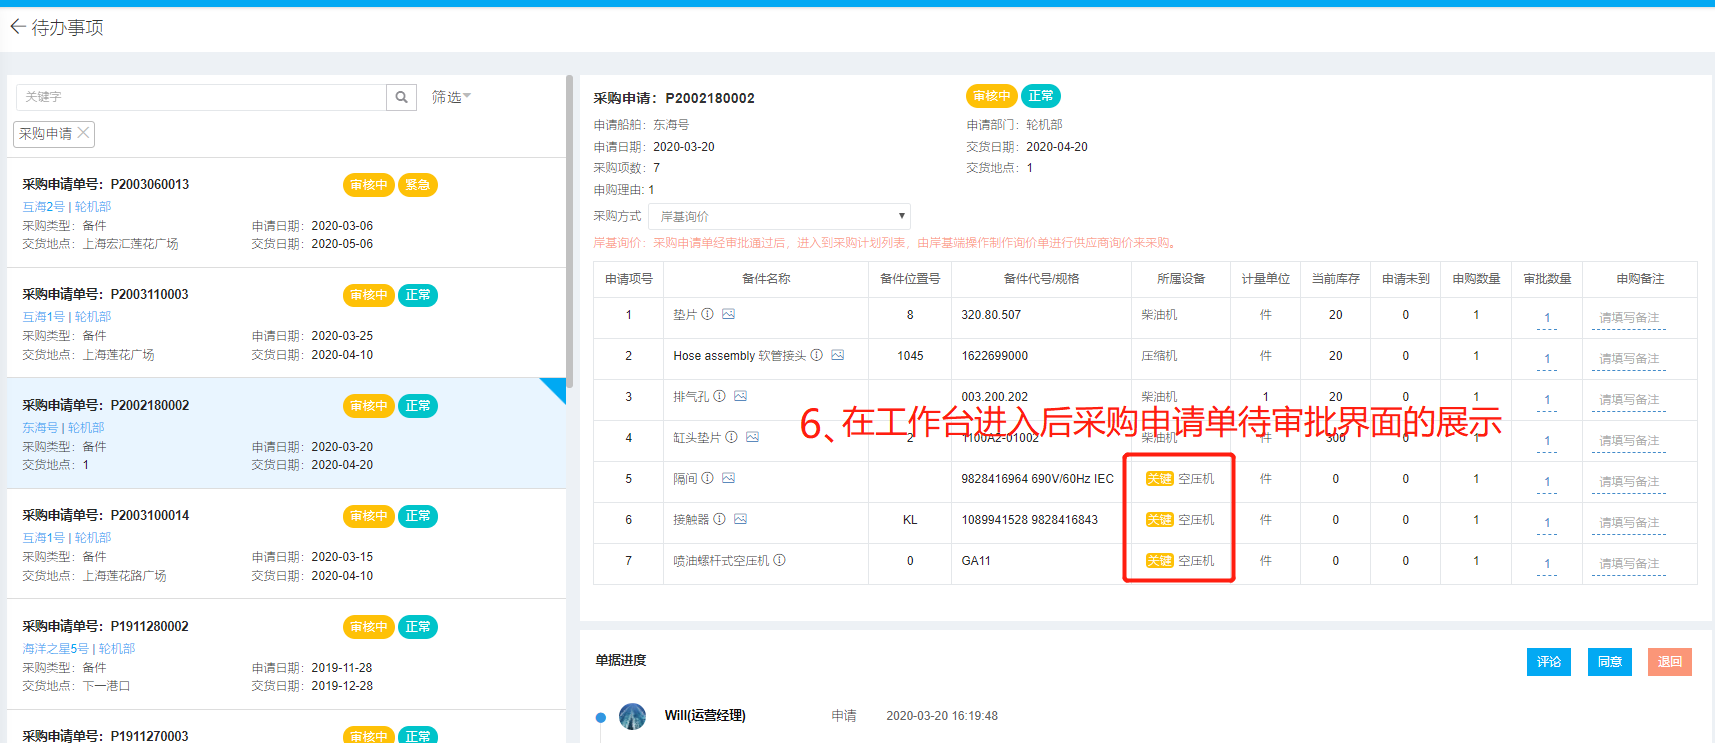Open image icon beside Hose assembly 软管接头
The width and height of the screenshot is (1715, 743).
pos(838,355)
